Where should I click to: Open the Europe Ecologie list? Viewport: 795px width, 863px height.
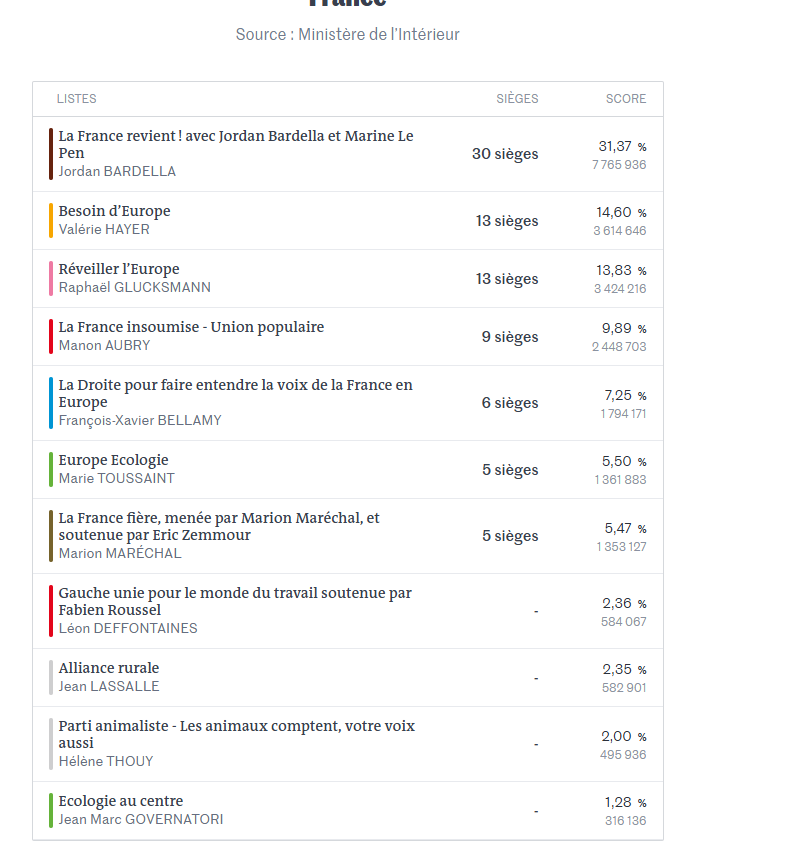(113, 460)
